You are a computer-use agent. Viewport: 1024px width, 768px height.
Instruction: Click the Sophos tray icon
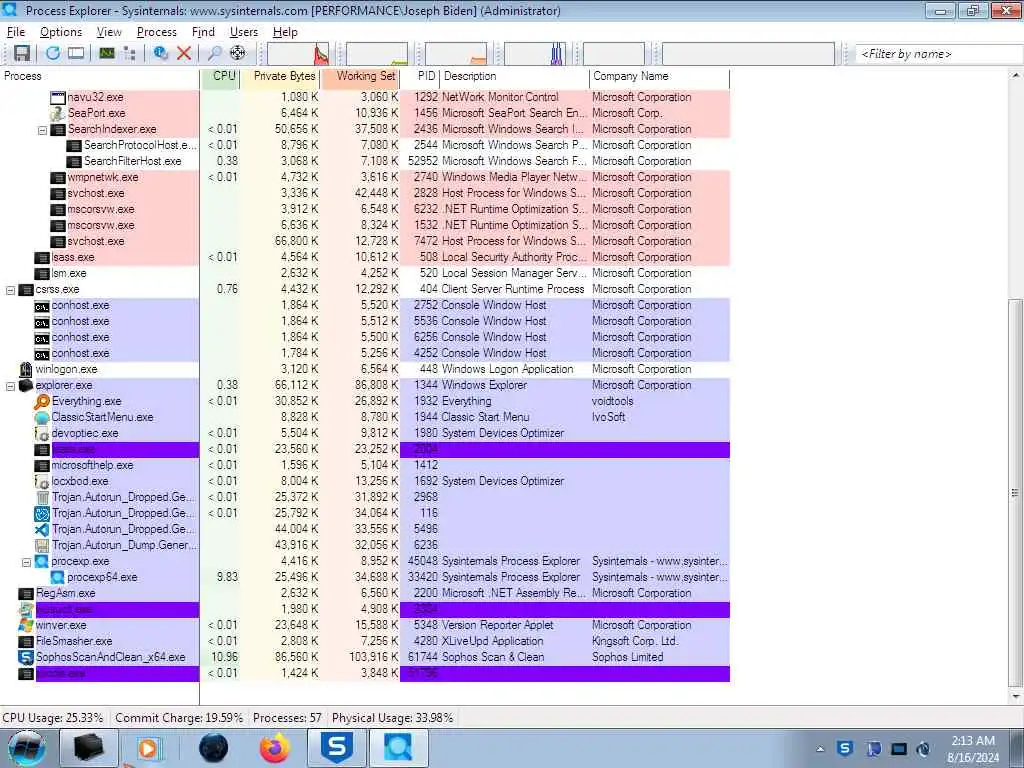(x=845, y=748)
